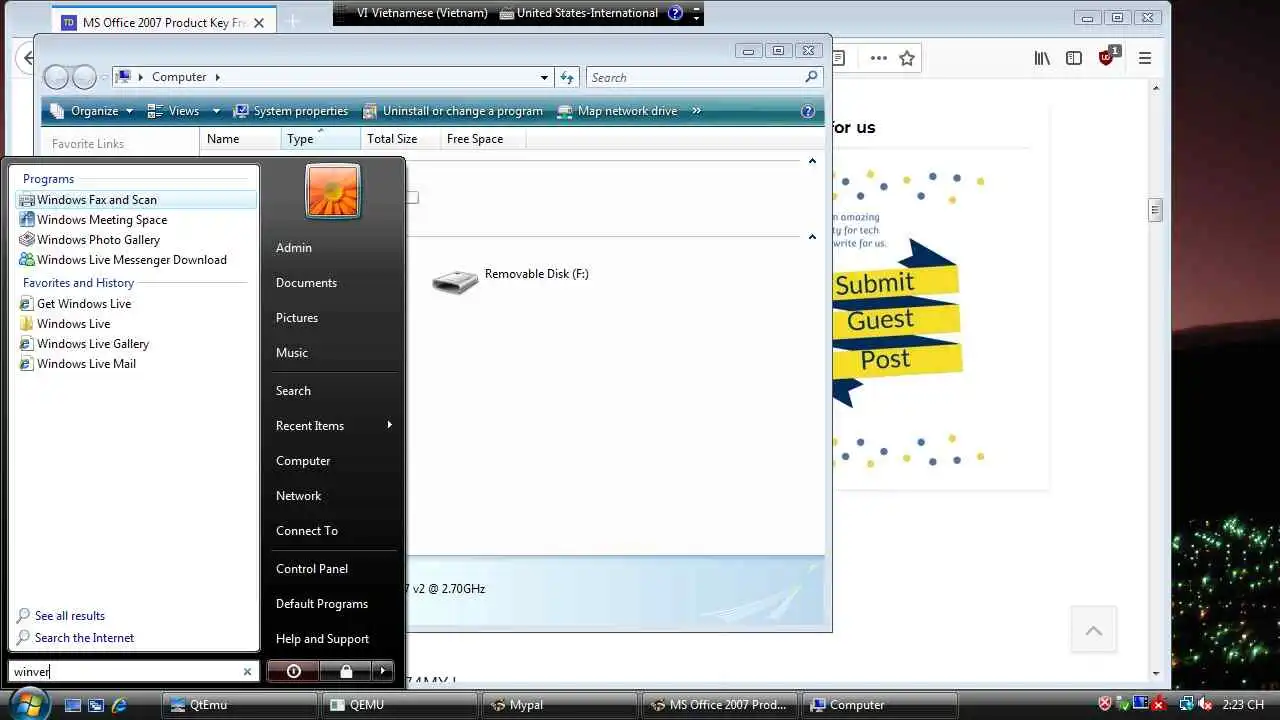The image size is (1280, 720).
Task: Switch to Mypal taskbar button
Action: 559,705
